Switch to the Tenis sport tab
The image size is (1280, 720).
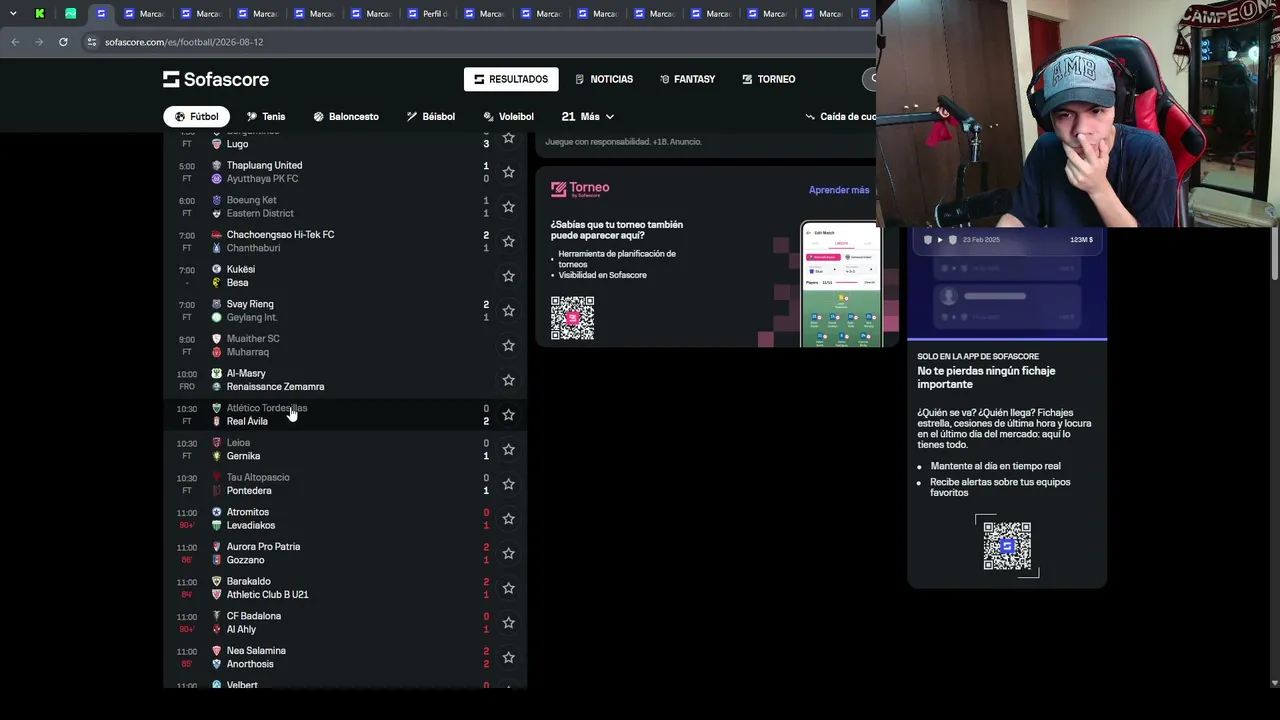coord(266,117)
